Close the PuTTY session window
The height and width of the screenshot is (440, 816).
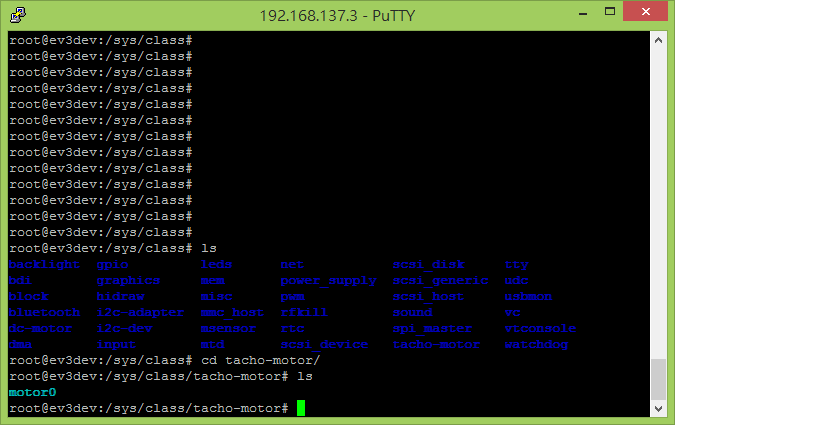[x=645, y=11]
